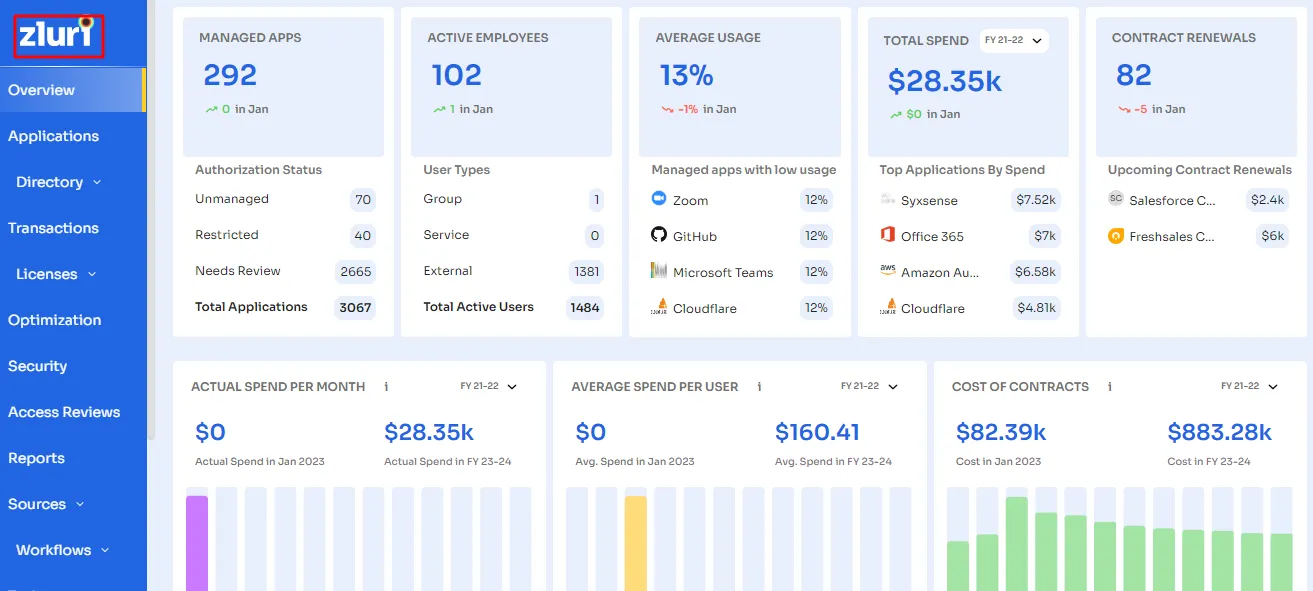
Task: Select Overview in the sidebar
Action: (x=72, y=90)
